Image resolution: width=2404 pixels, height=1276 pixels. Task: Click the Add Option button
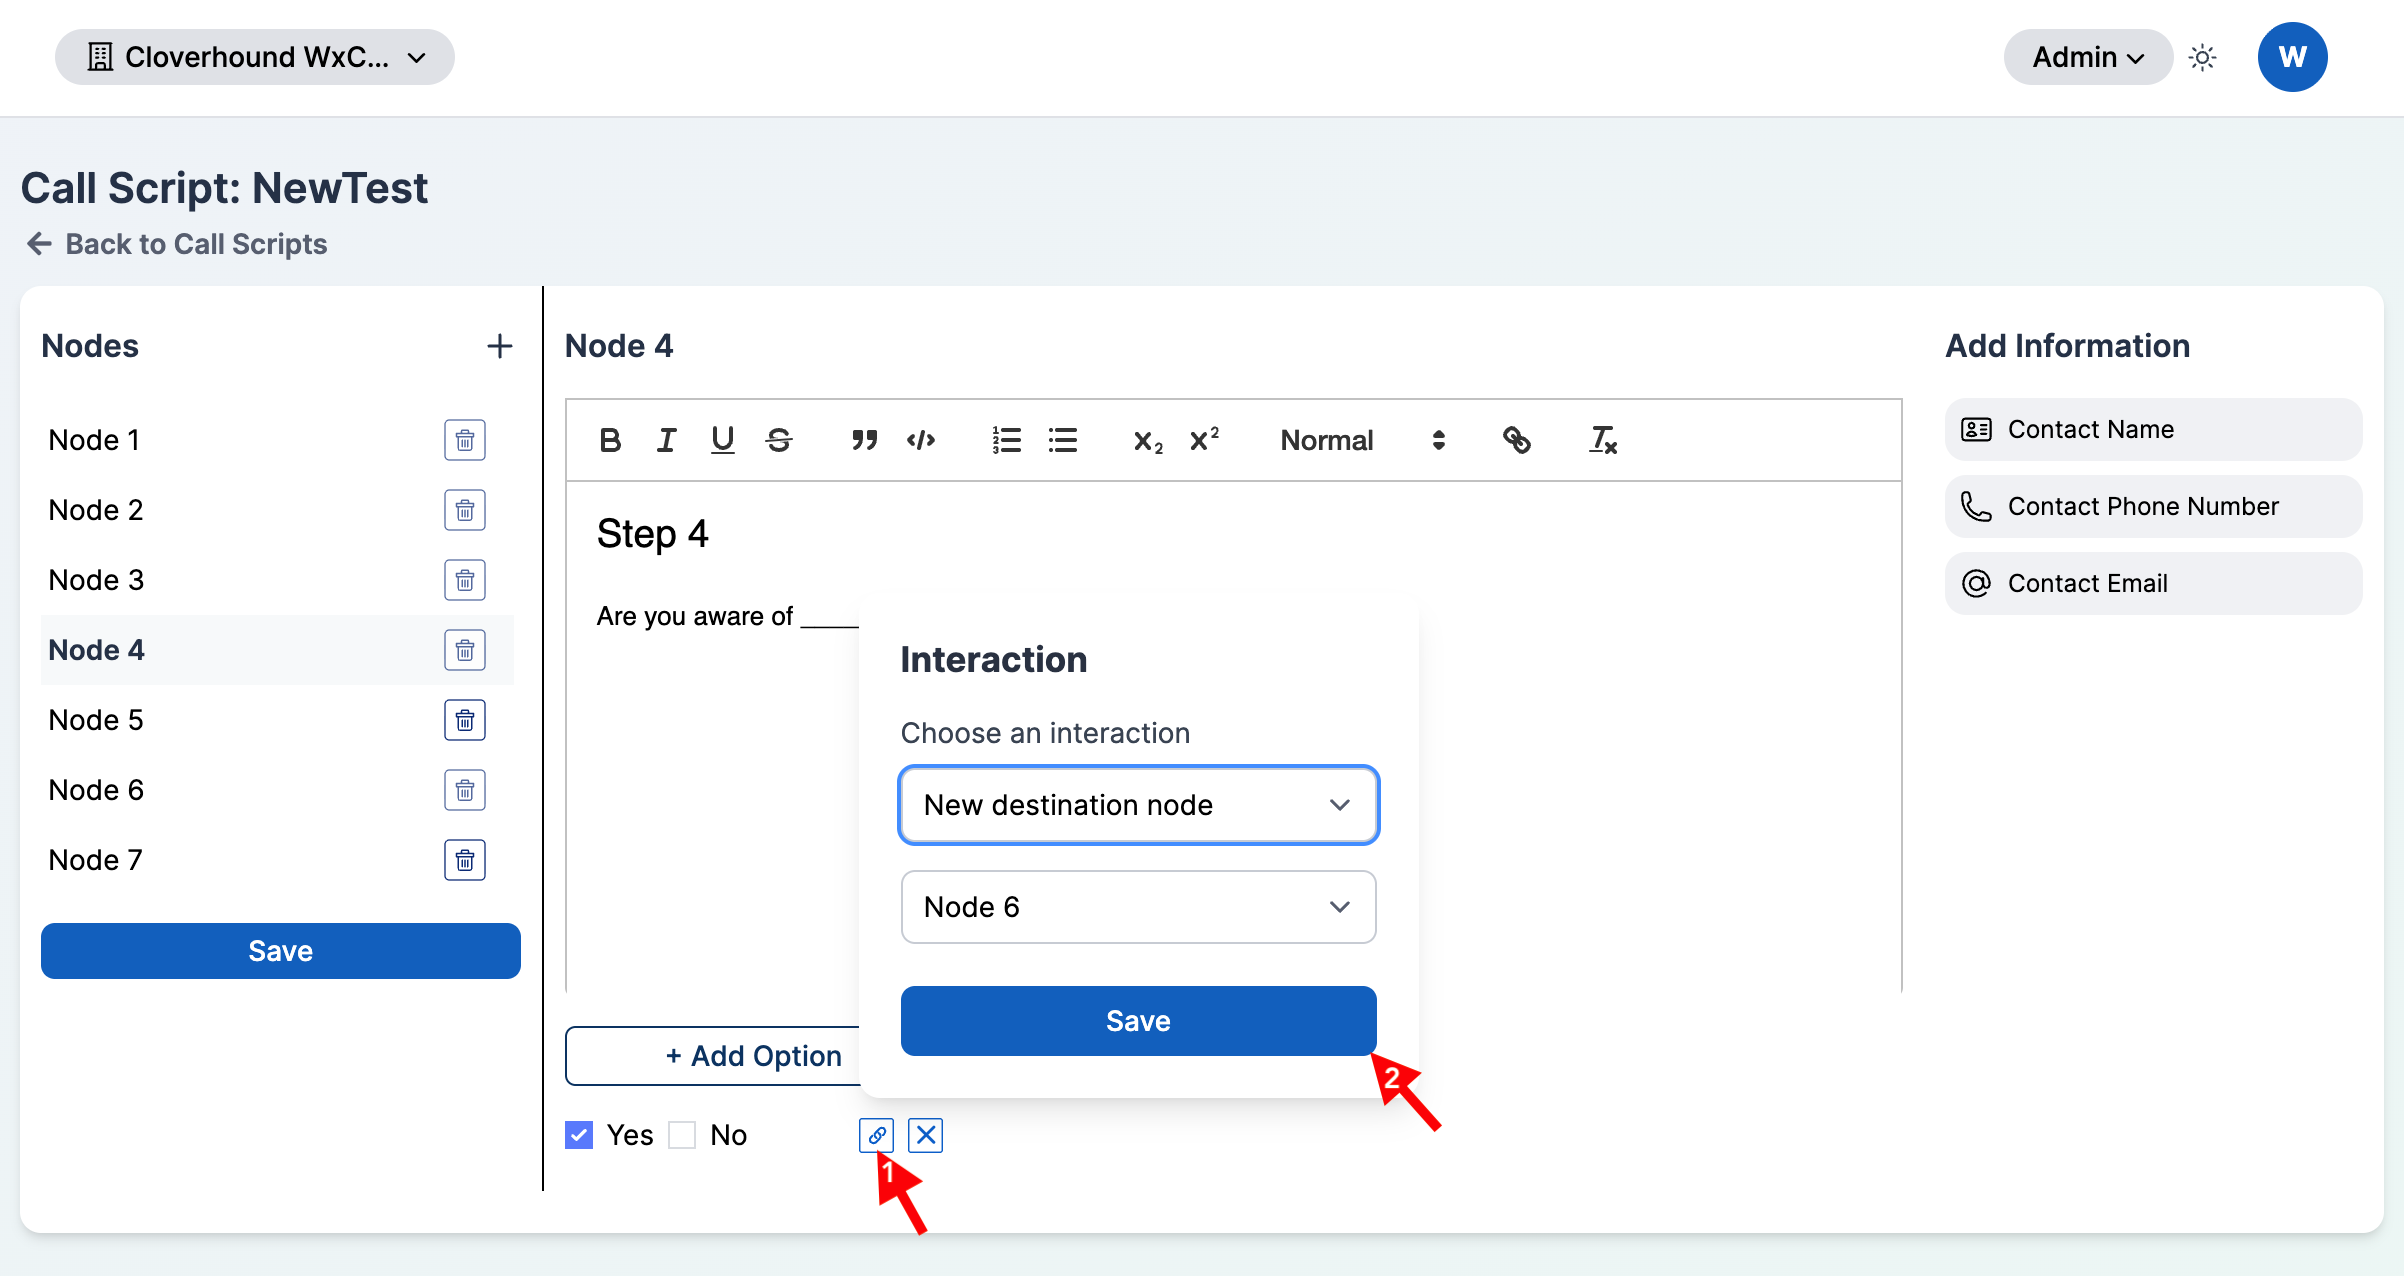(x=713, y=1056)
